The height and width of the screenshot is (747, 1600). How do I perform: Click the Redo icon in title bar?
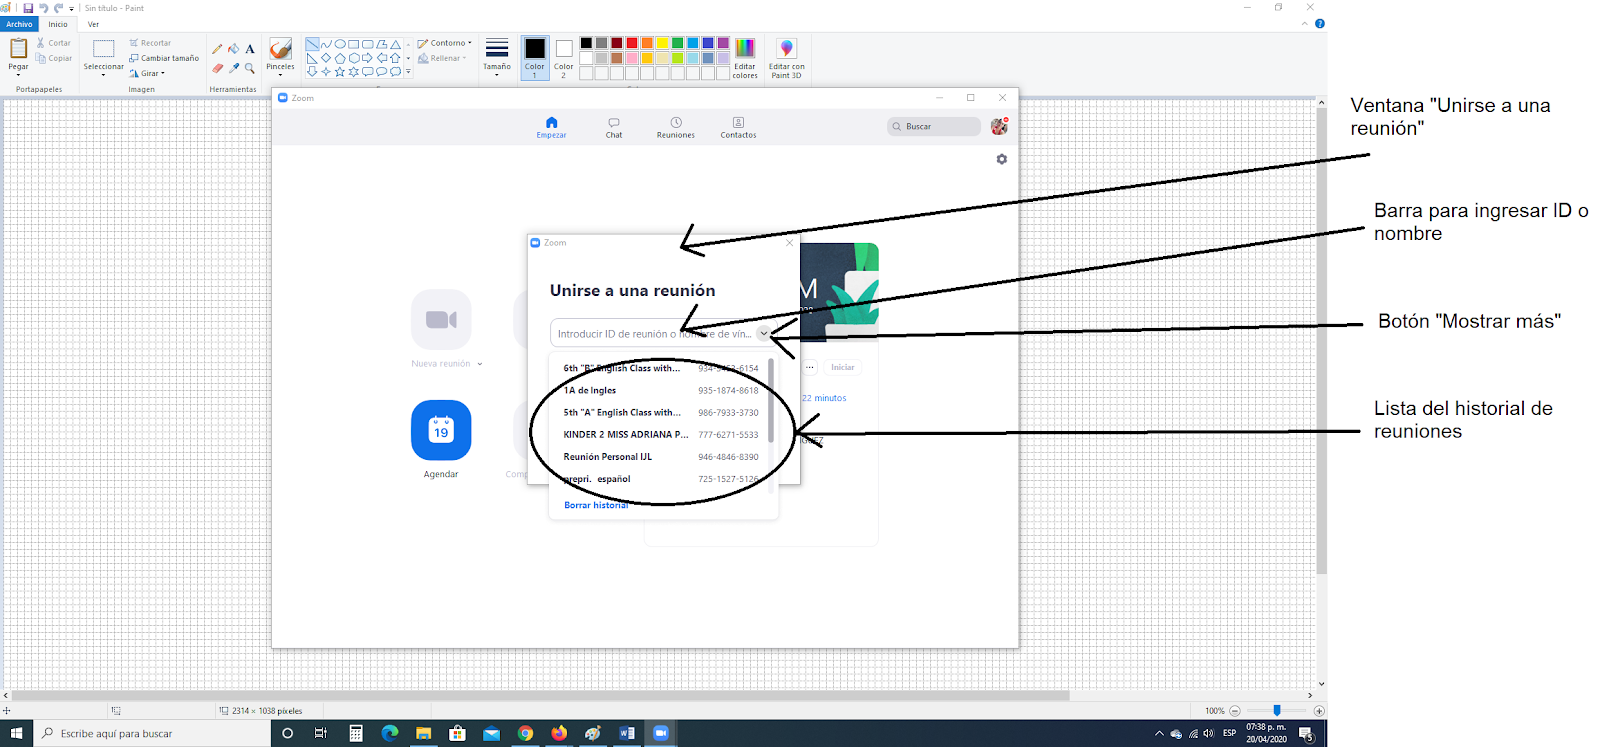pos(58,8)
